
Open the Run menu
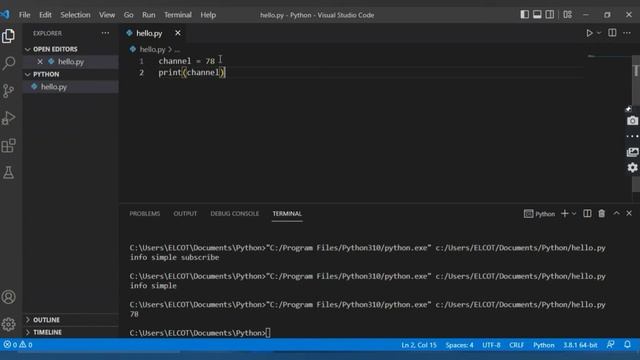(x=149, y=15)
